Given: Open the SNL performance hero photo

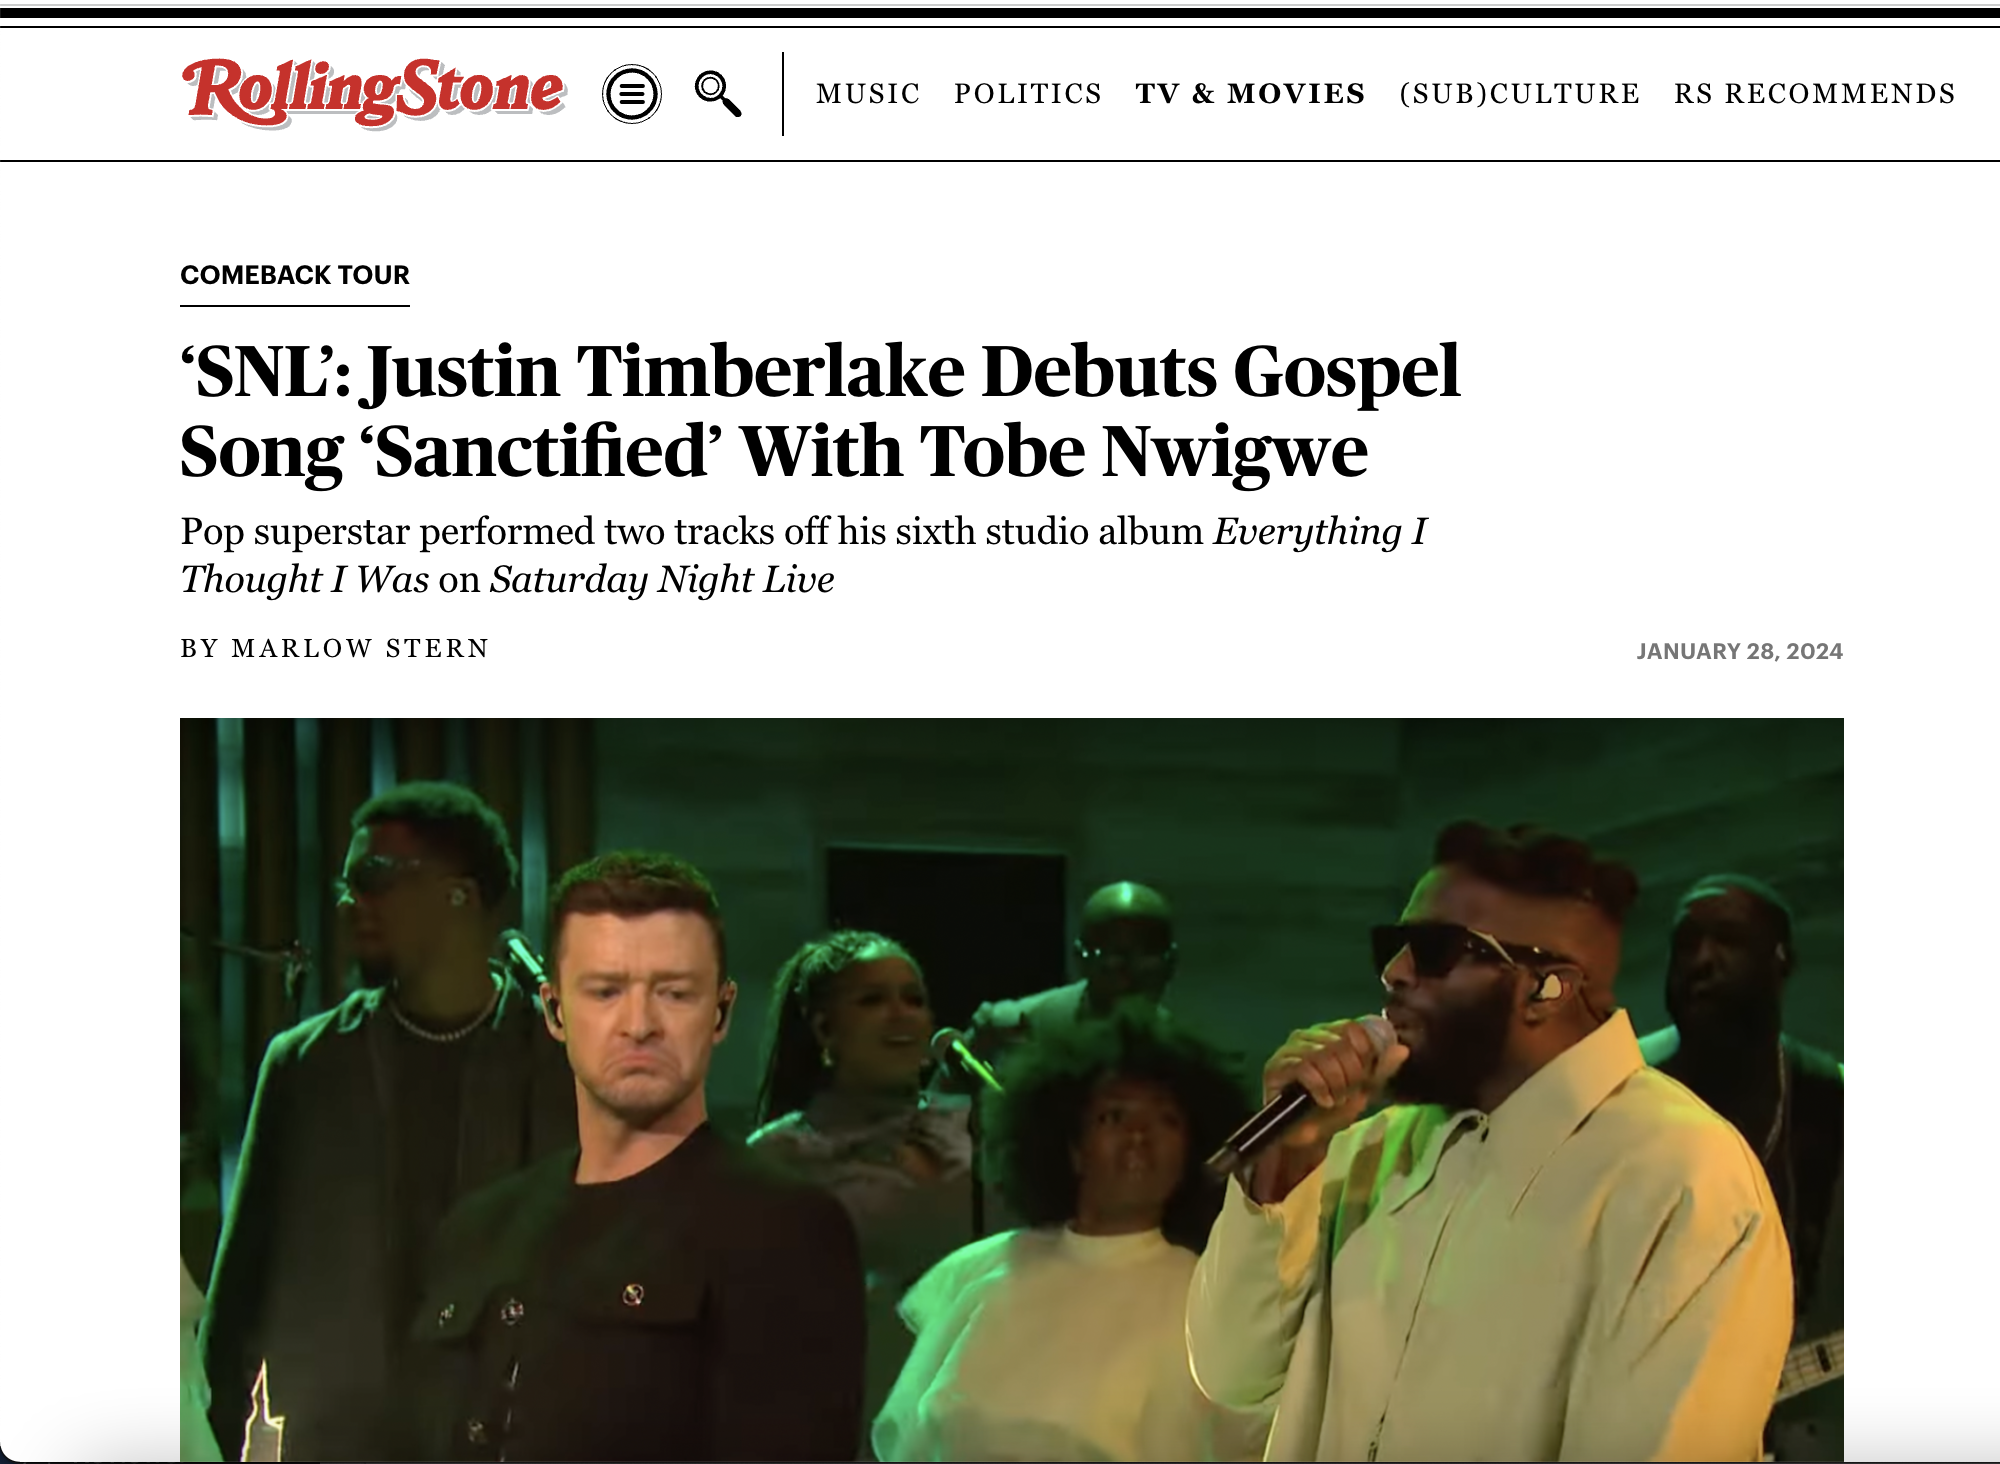Looking at the screenshot, I should point(1012,1090).
